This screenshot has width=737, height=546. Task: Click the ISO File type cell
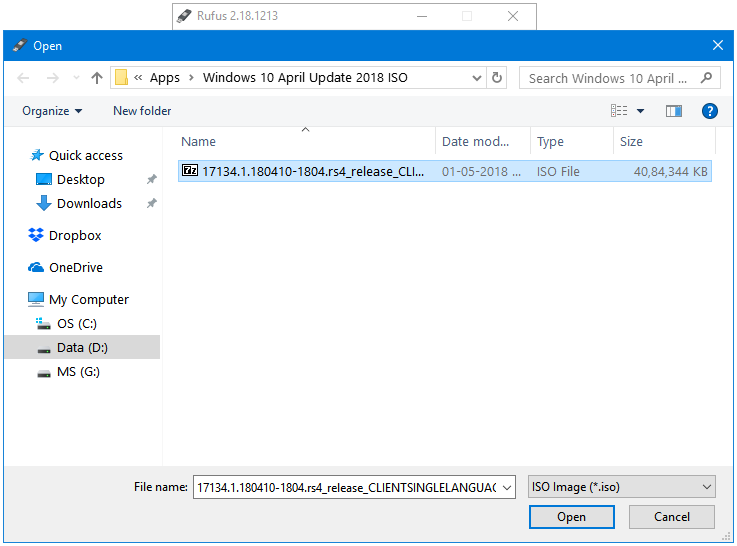[558, 172]
